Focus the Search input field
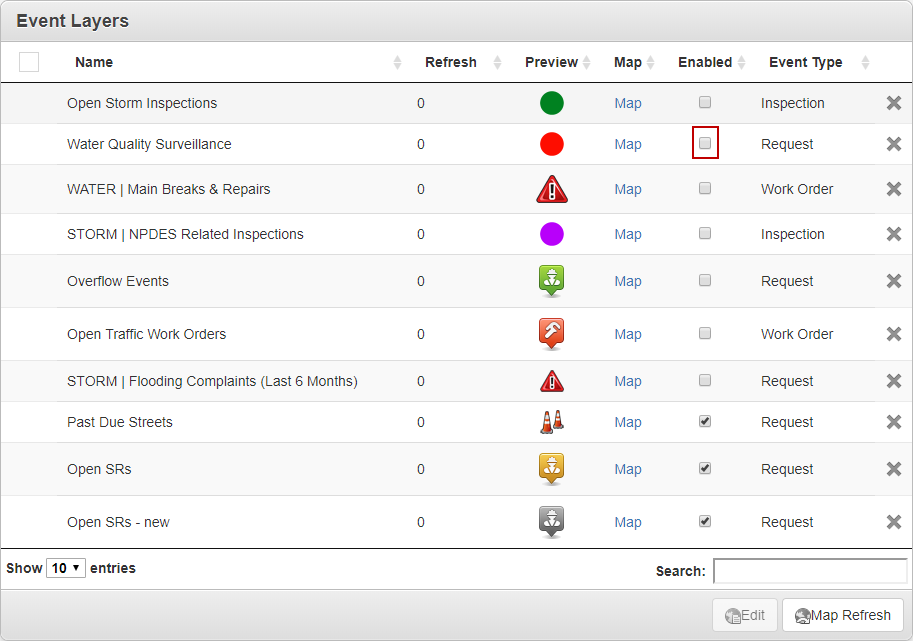This screenshot has height=641, width=913. click(x=810, y=571)
